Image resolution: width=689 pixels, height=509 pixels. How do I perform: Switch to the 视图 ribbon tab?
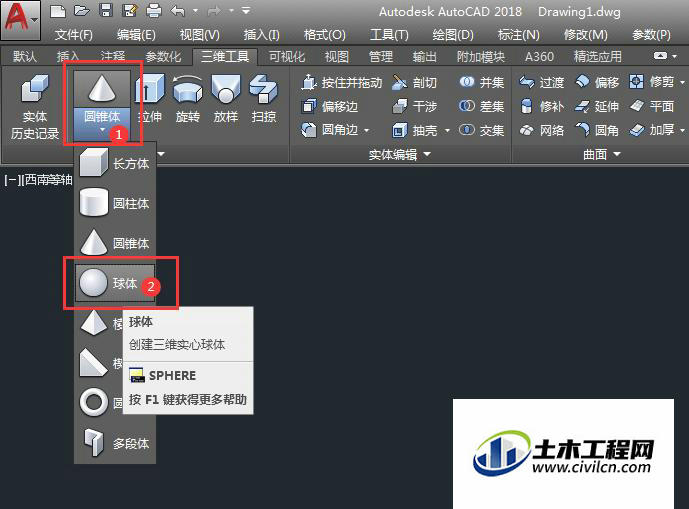click(x=337, y=56)
